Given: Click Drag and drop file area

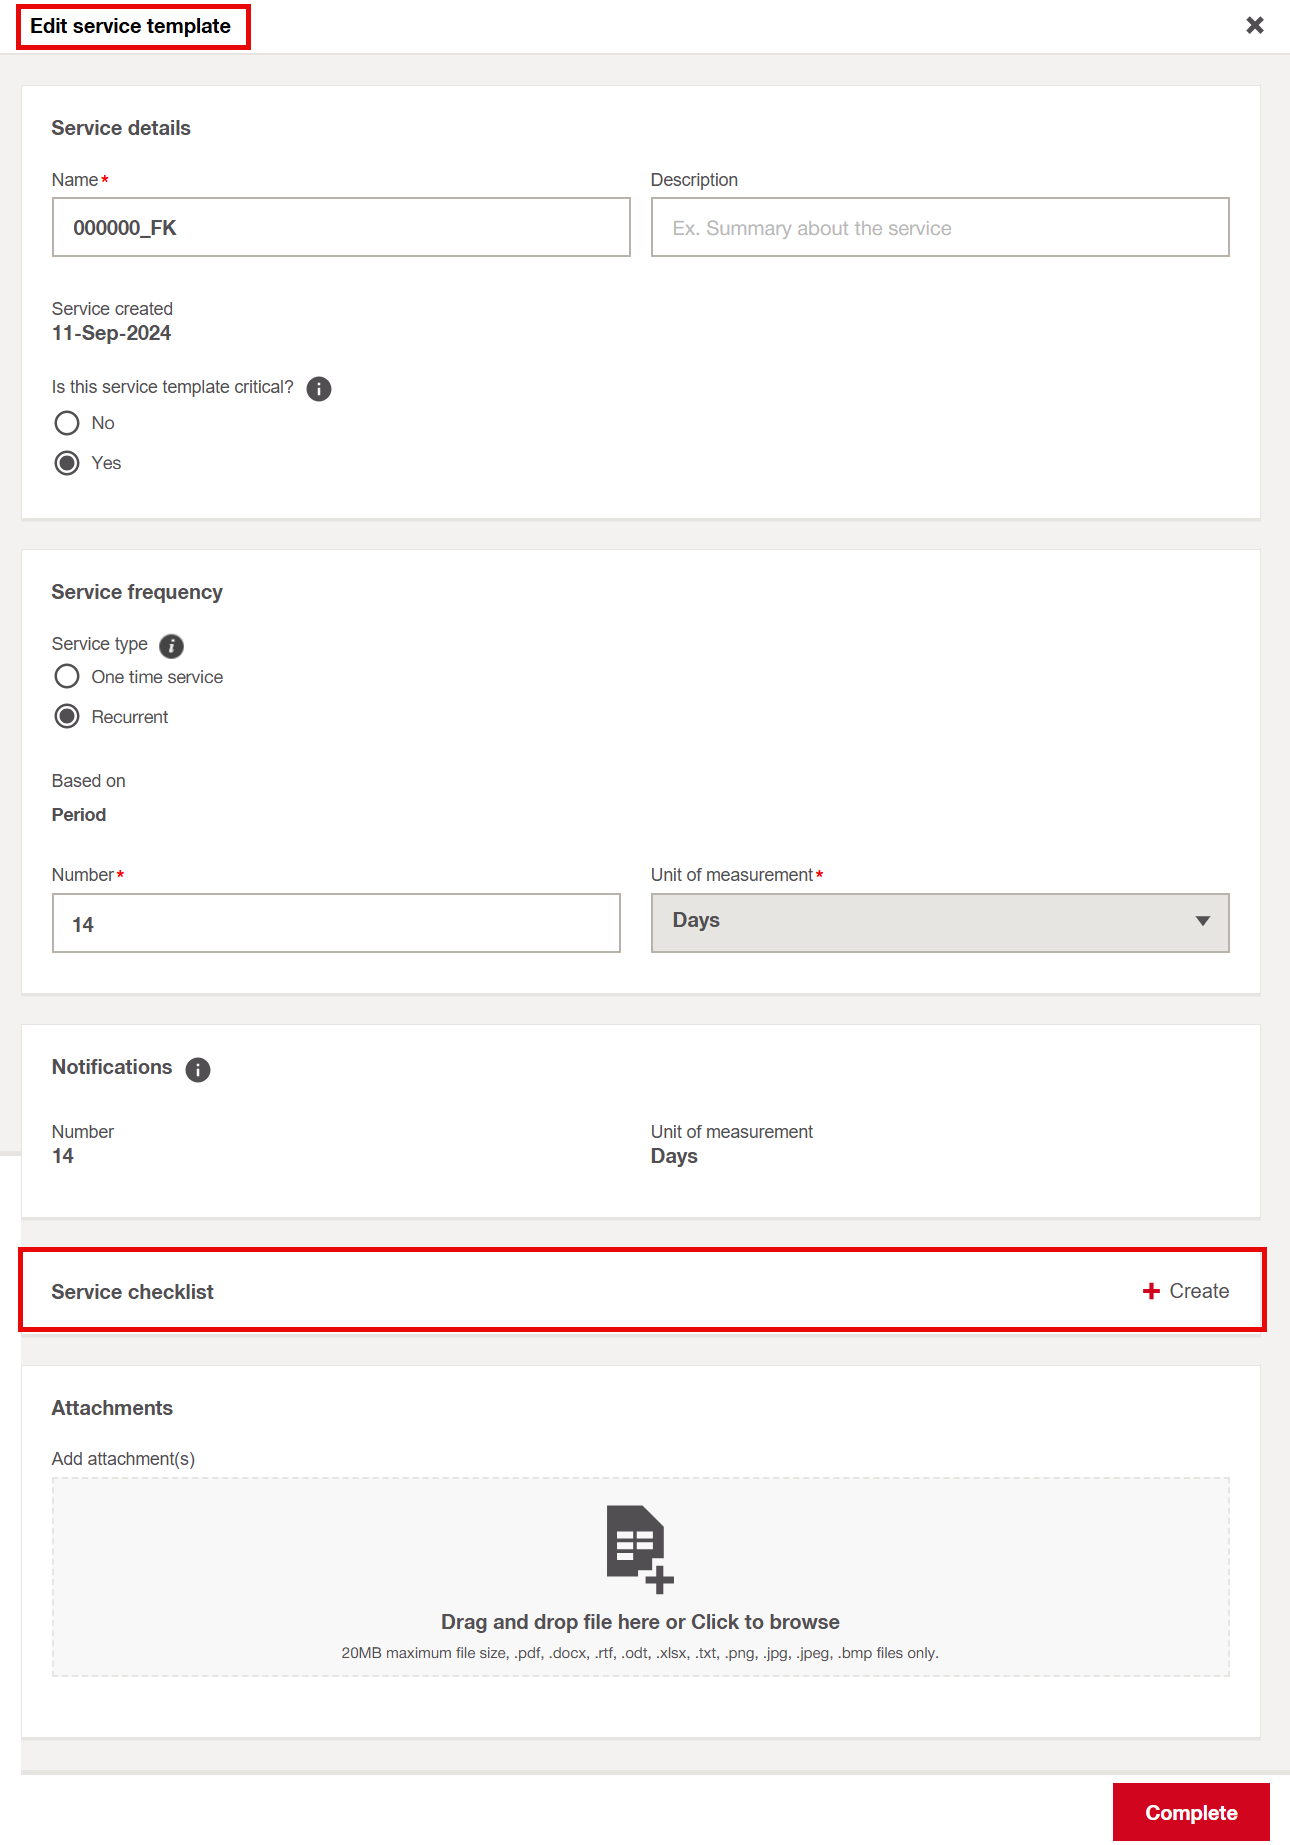Looking at the screenshot, I should pos(640,1621).
